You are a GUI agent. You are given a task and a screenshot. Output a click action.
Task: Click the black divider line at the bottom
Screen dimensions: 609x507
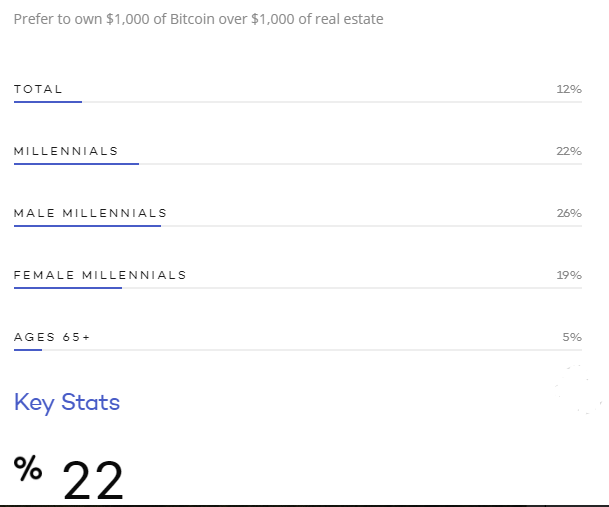tap(304, 504)
